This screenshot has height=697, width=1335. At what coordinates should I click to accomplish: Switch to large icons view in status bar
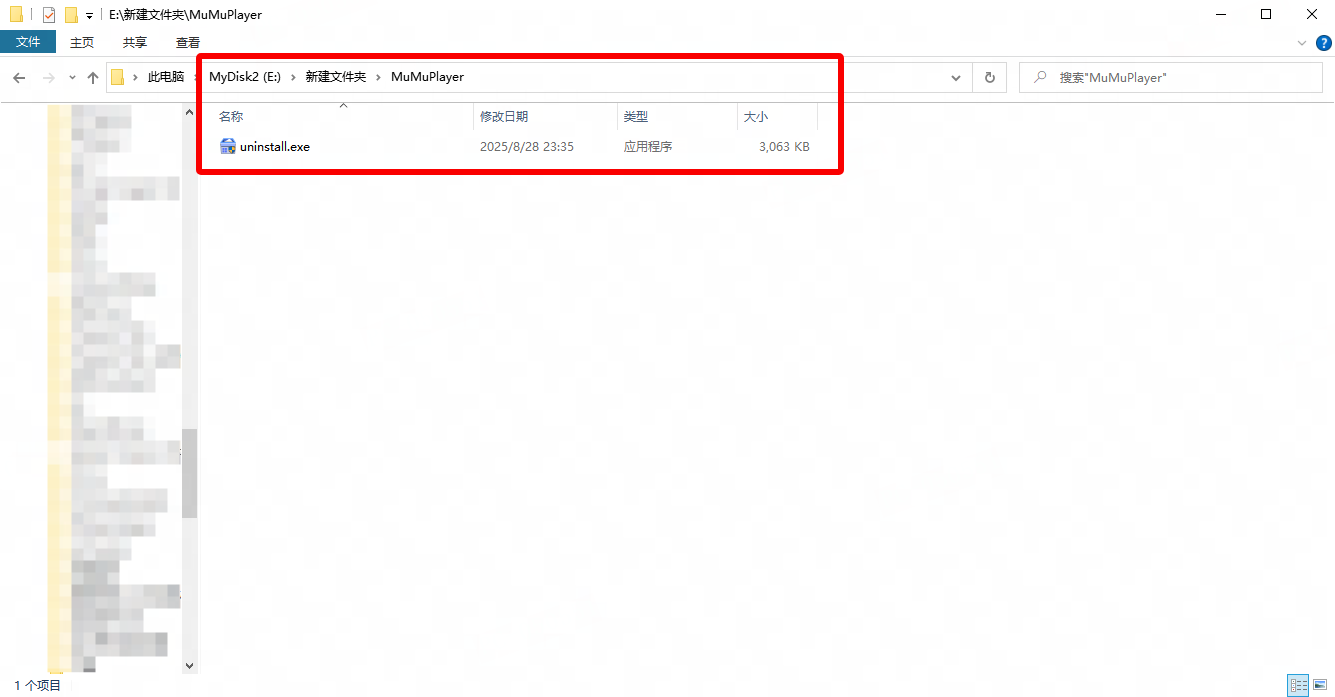[1320, 685]
